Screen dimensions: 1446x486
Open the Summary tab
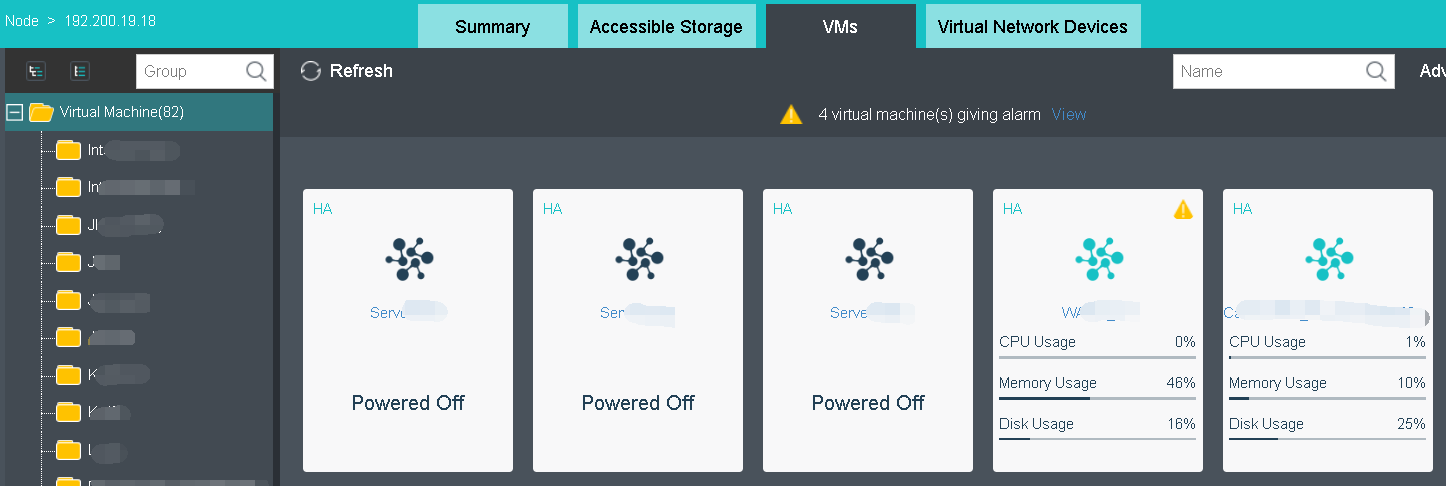tap(493, 26)
